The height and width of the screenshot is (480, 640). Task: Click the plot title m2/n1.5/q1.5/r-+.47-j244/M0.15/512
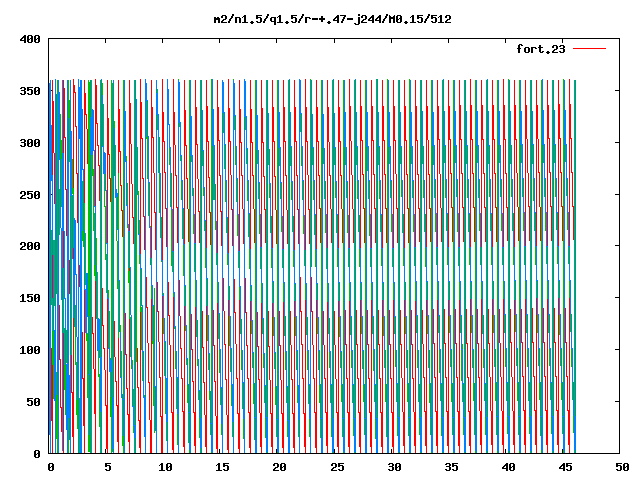pyautogui.click(x=332, y=19)
